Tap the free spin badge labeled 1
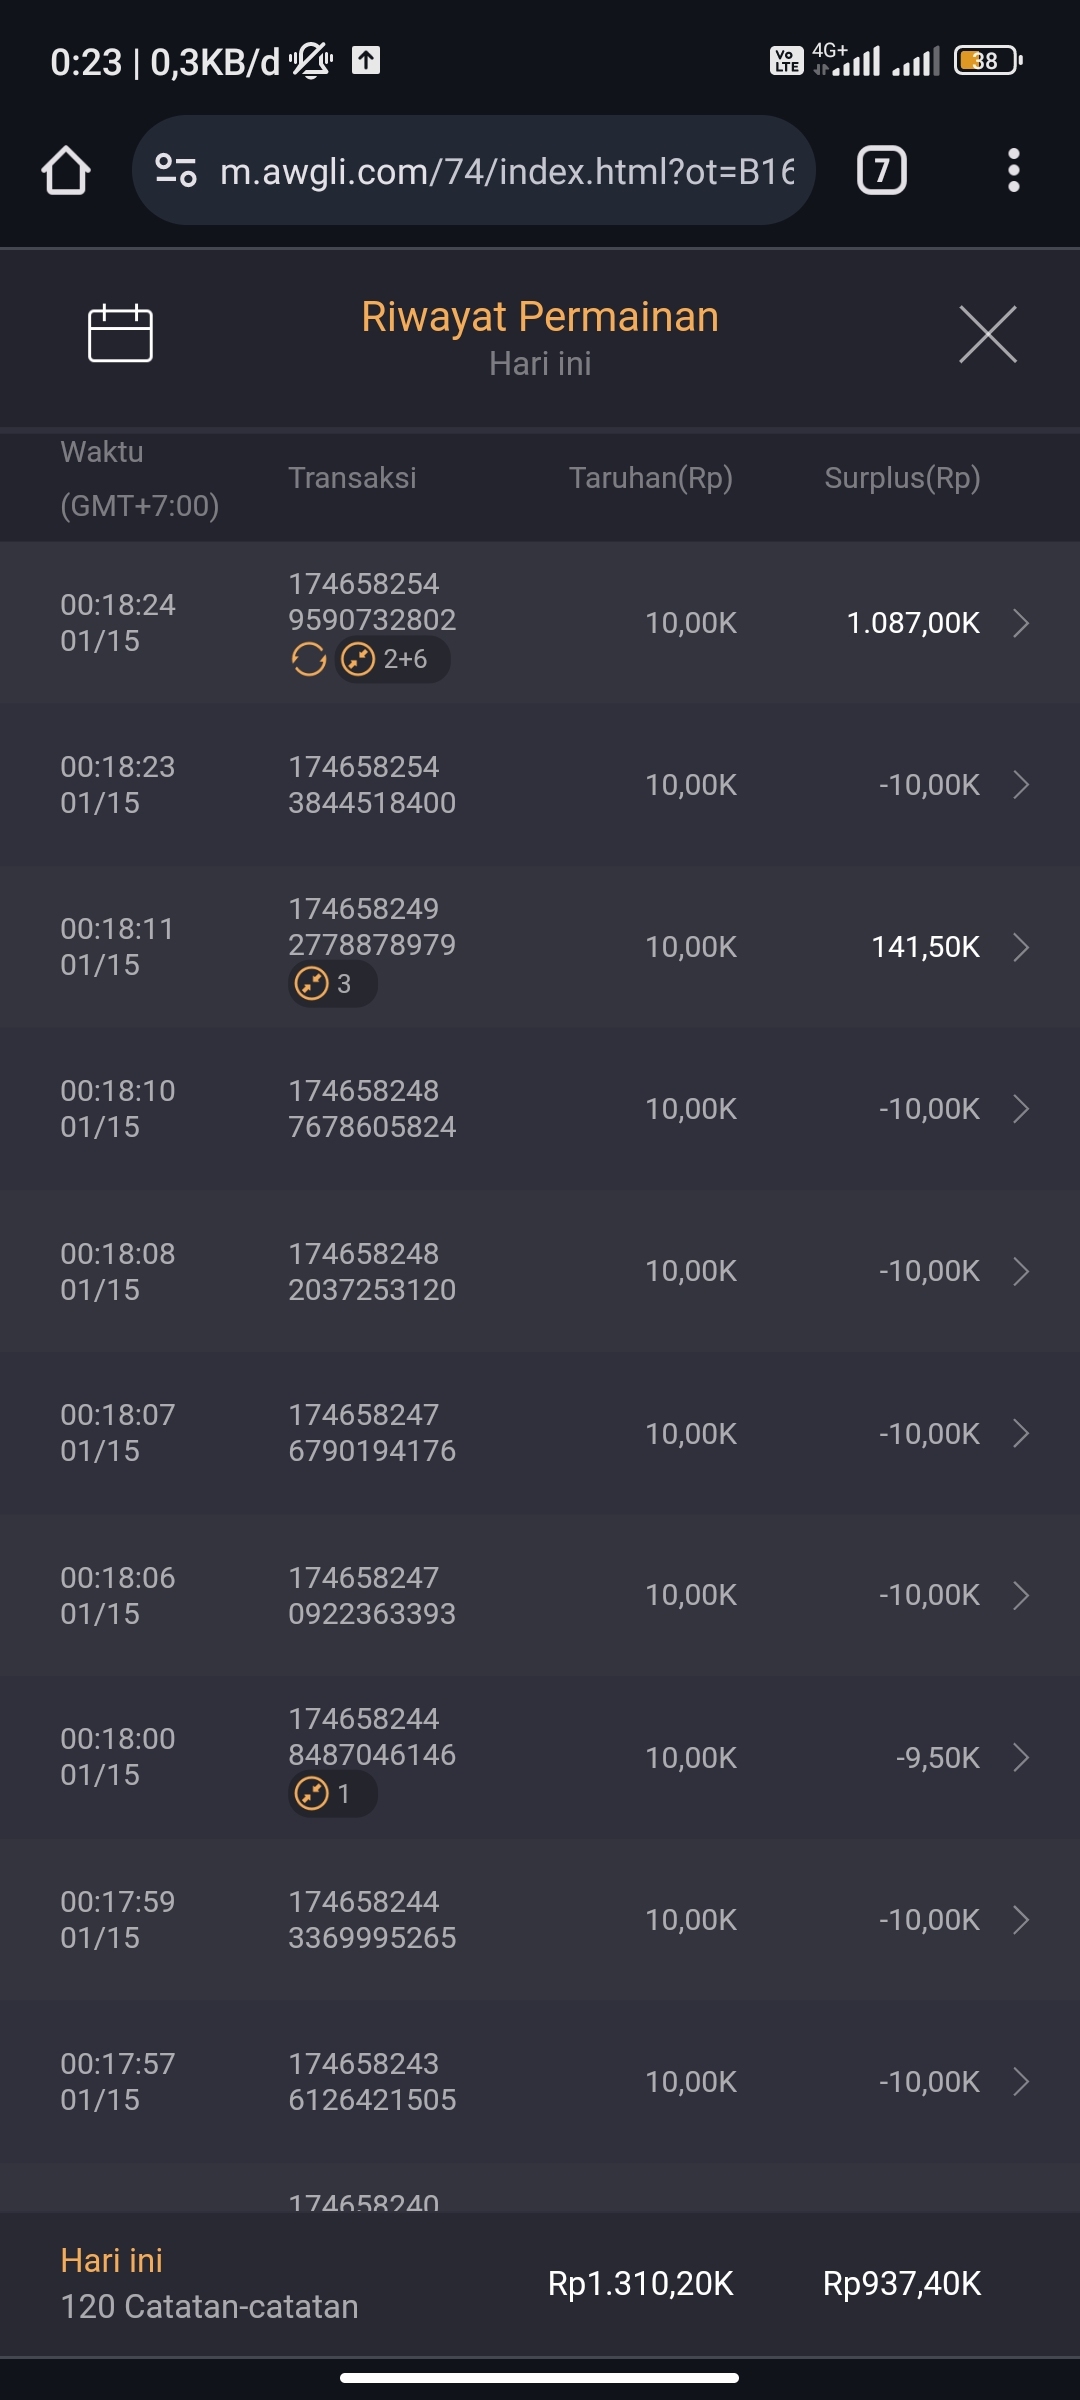This screenshot has height=2400, width=1080. [x=332, y=1794]
